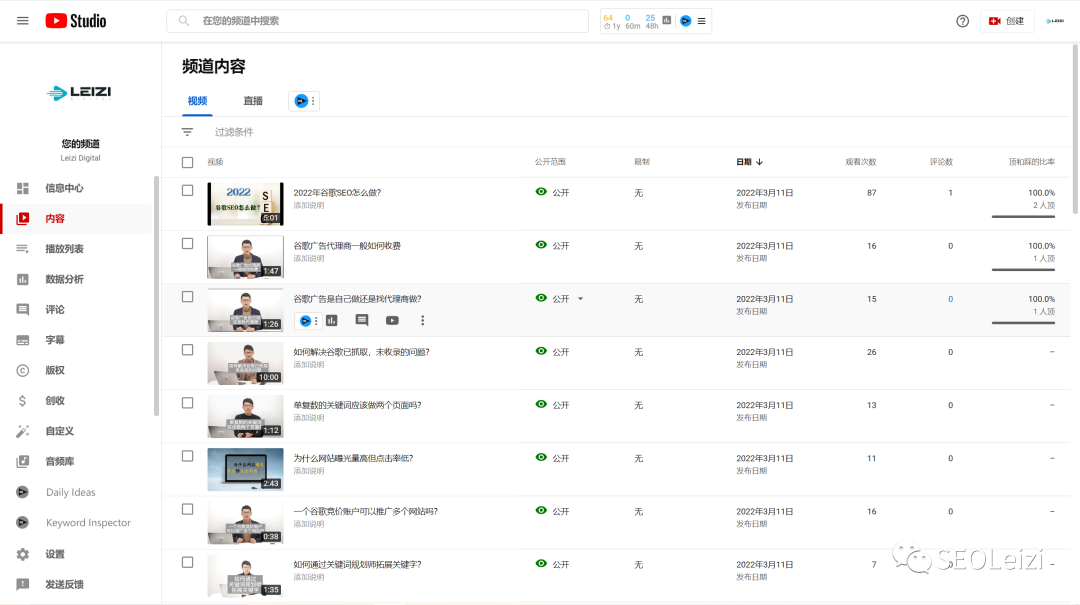Select checkbox for 一个谷歌竞价账户 video
The width and height of the screenshot is (1080, 605).
(187, 509)
